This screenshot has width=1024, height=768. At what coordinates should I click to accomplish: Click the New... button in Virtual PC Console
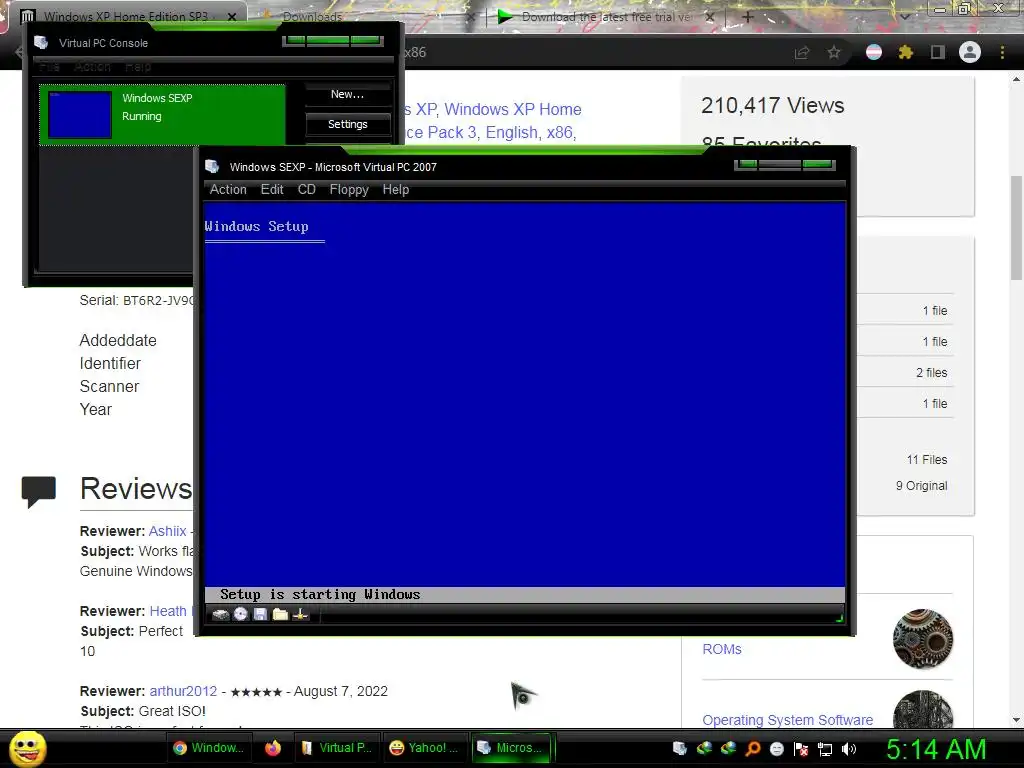pos(347,94)
